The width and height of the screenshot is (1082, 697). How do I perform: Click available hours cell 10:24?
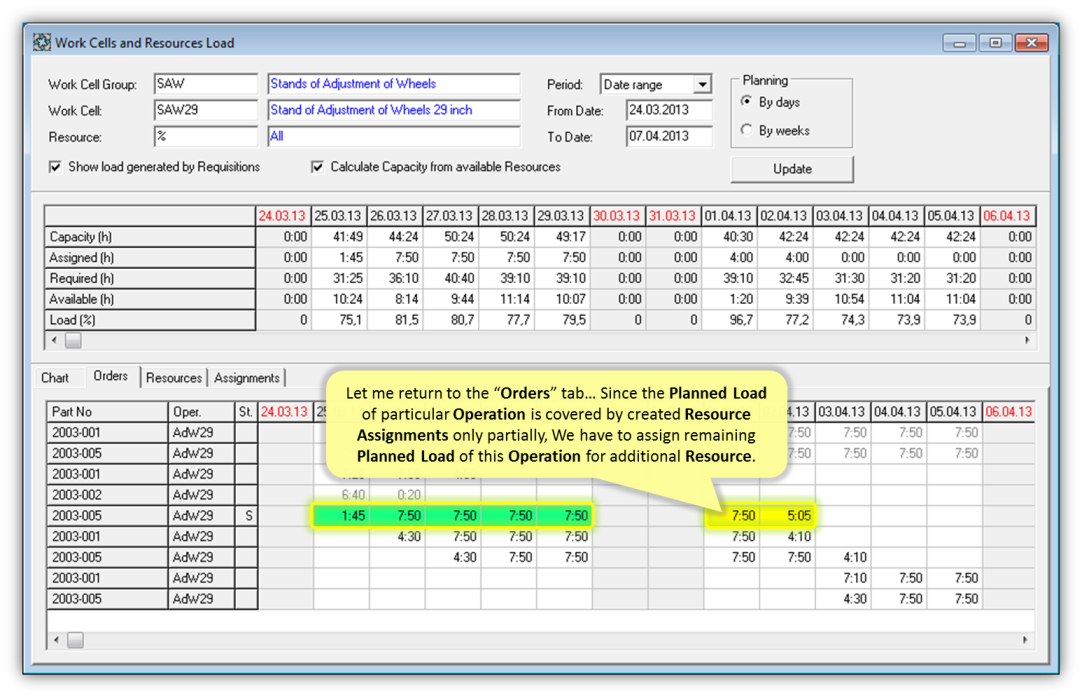point(339,299)
